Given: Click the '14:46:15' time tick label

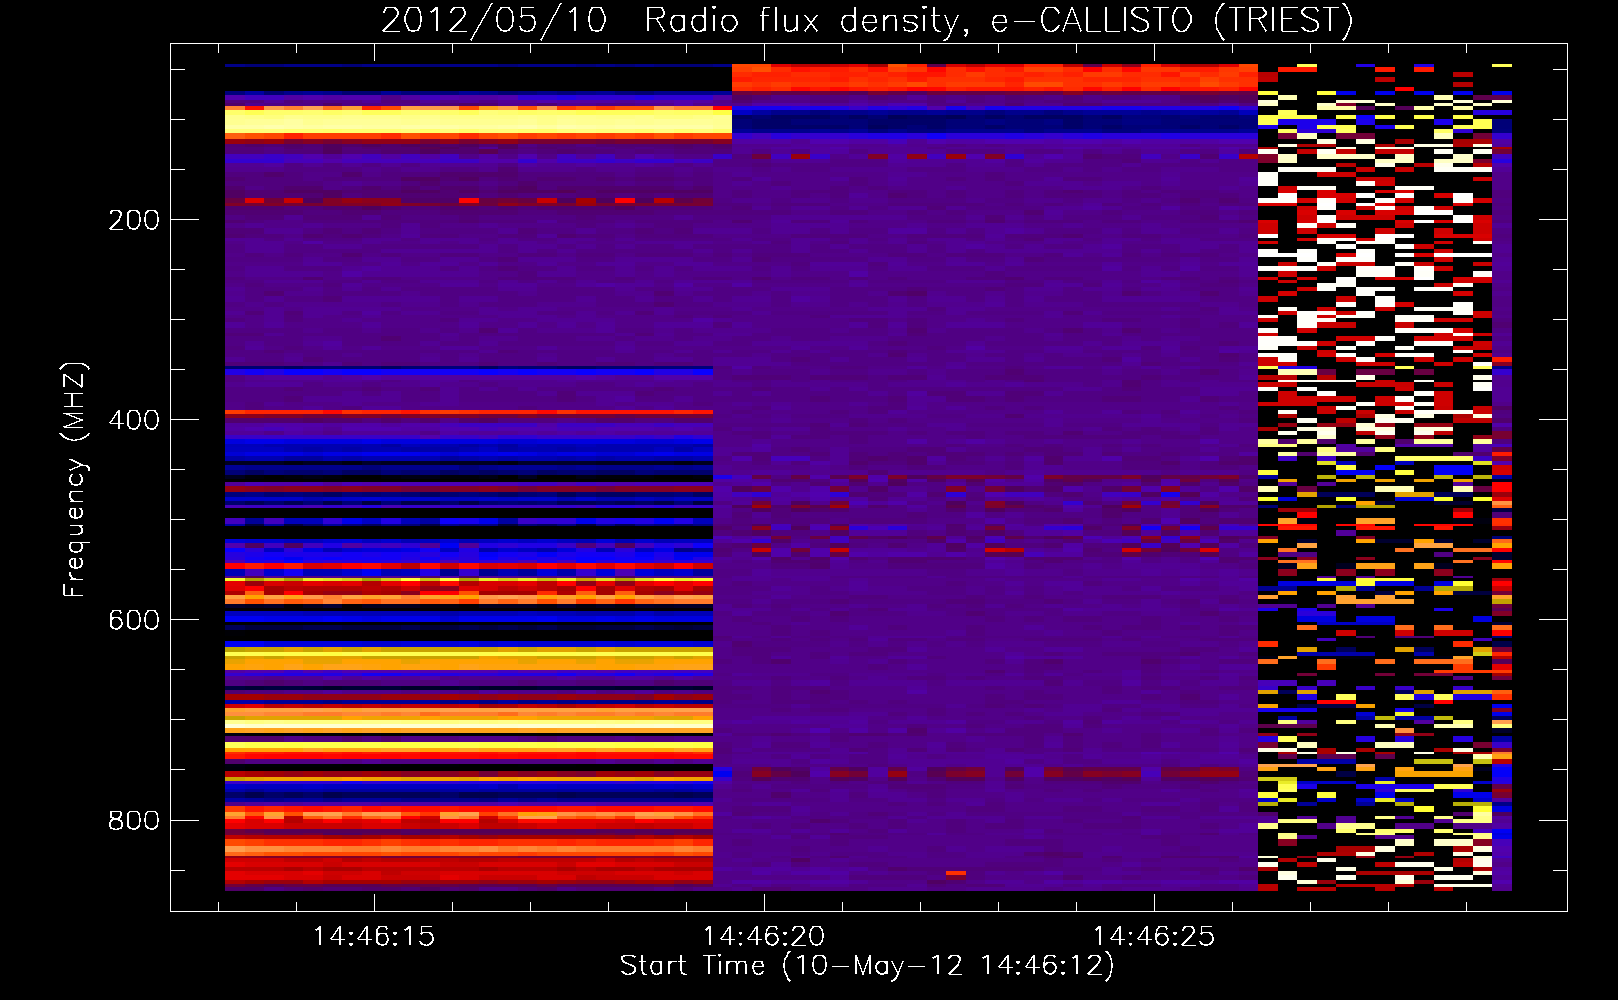Looking at the screenshot, I should 374,937.
